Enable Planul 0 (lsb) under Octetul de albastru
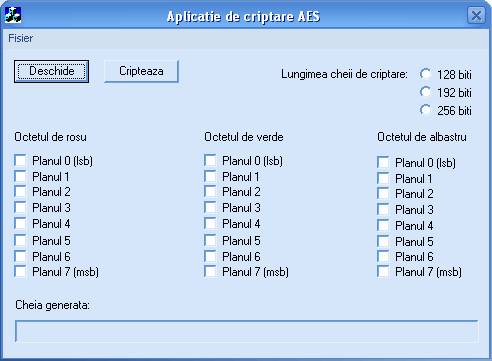Screen dimensions: 492x361 coord(383,163)
